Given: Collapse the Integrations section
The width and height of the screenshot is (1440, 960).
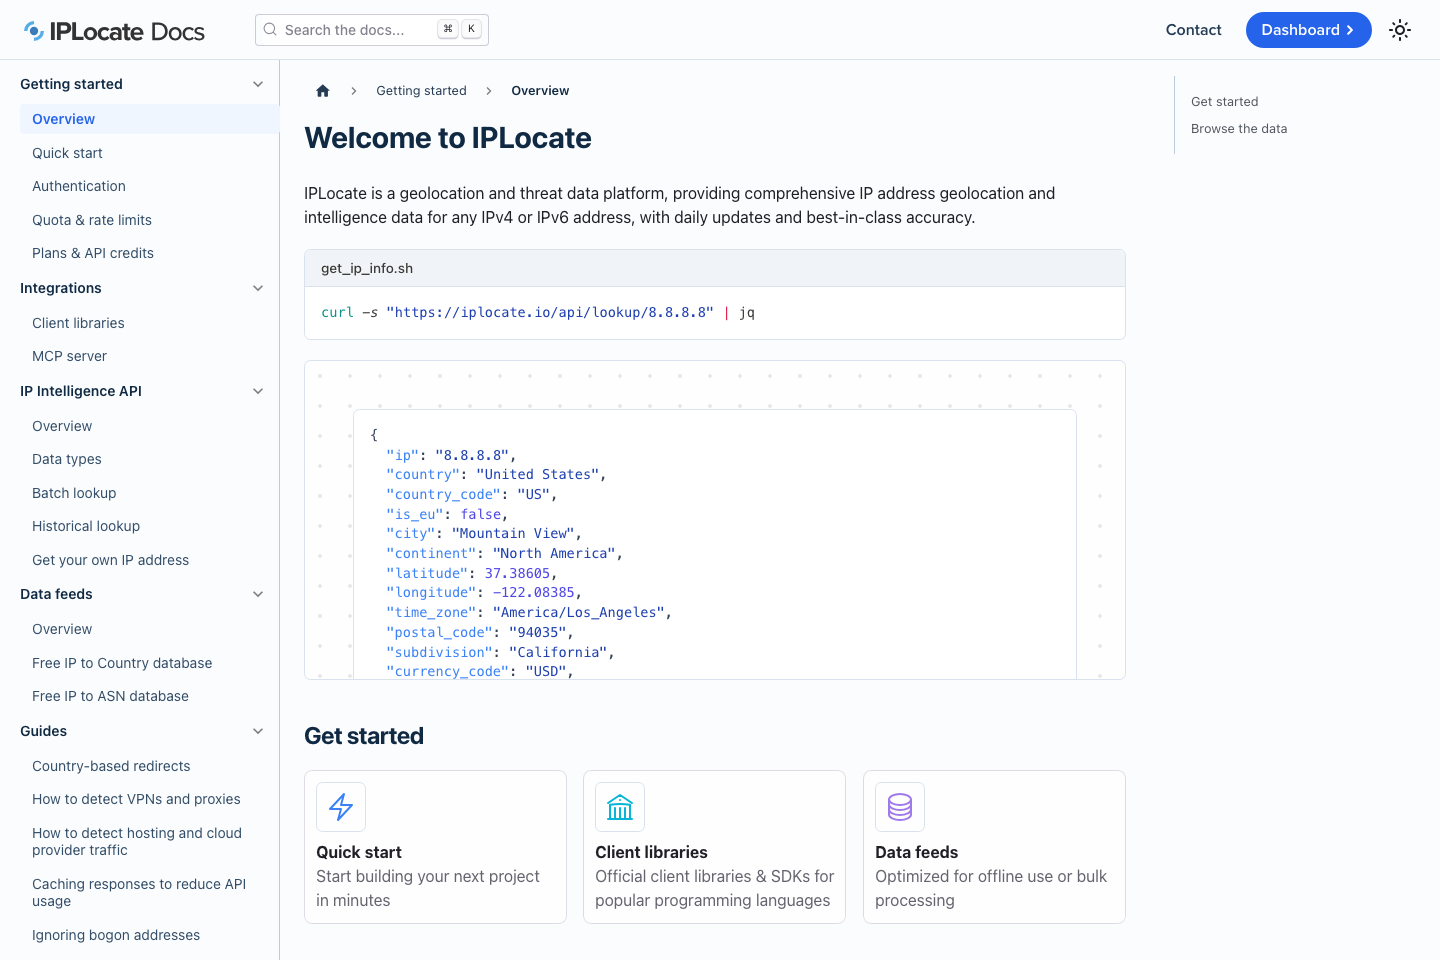Looking at the screenshot, I should coord(258,288).
